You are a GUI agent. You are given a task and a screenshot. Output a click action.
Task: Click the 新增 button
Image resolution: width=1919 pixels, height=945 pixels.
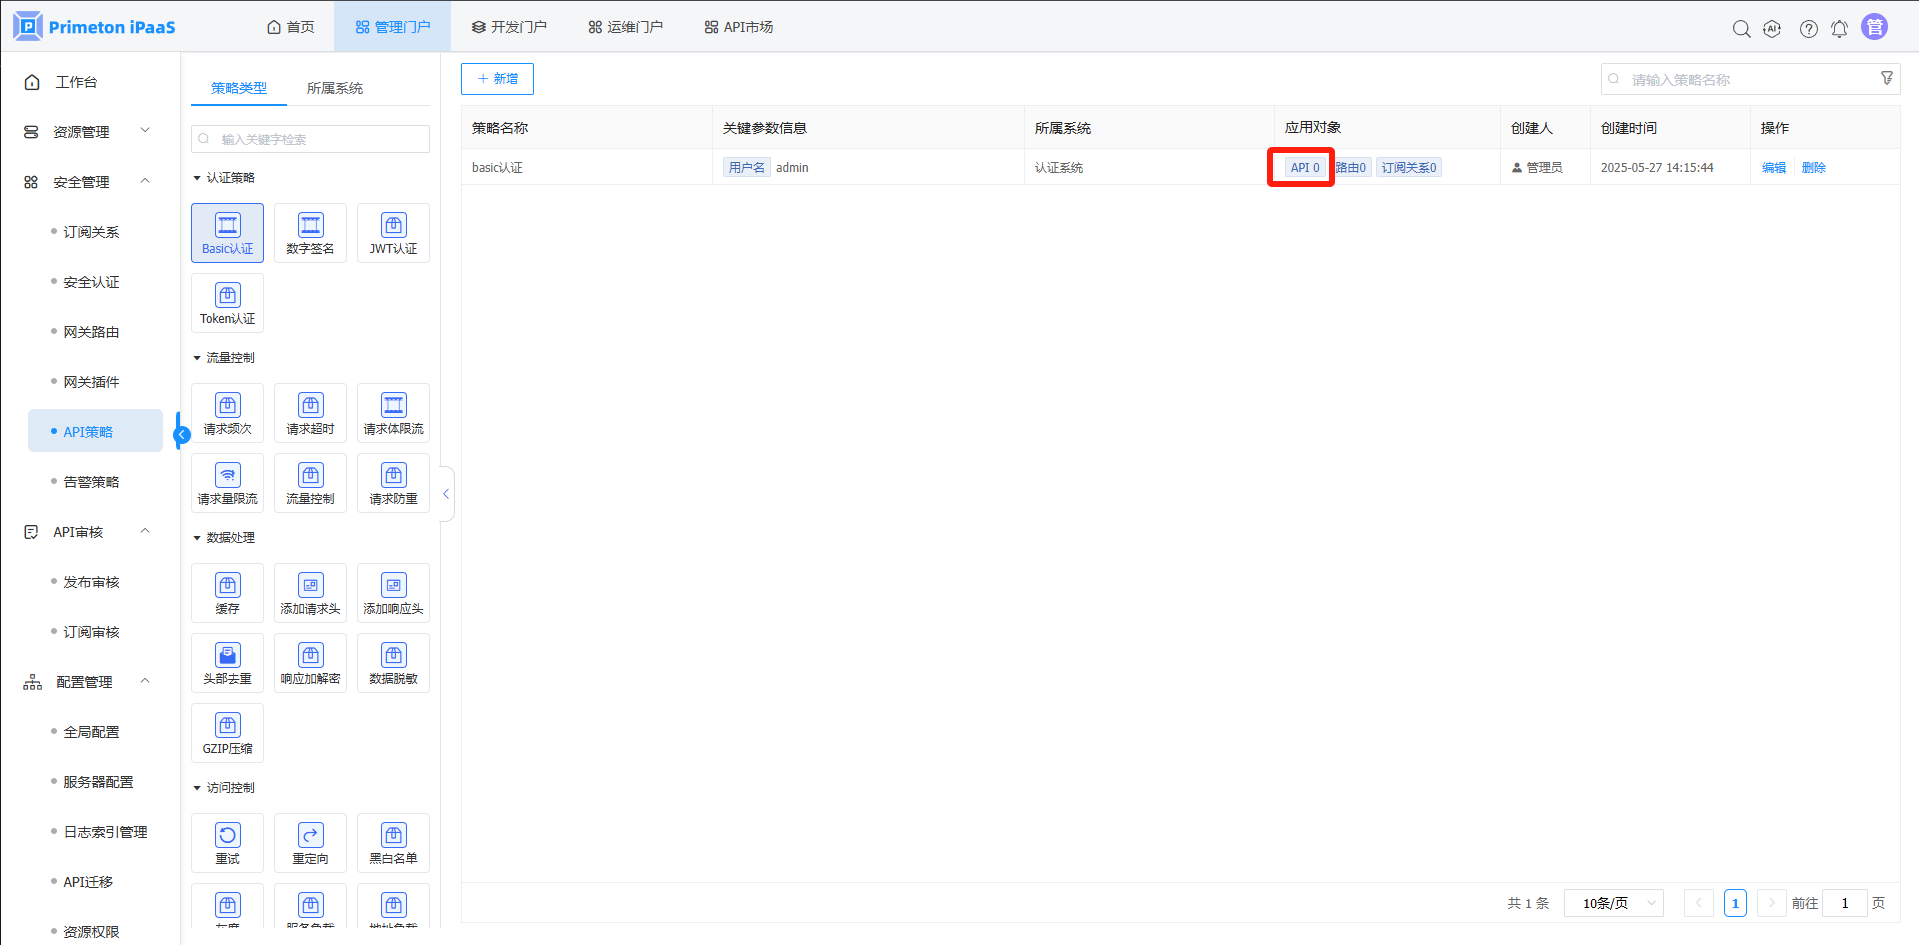click(x=497, y=79)
